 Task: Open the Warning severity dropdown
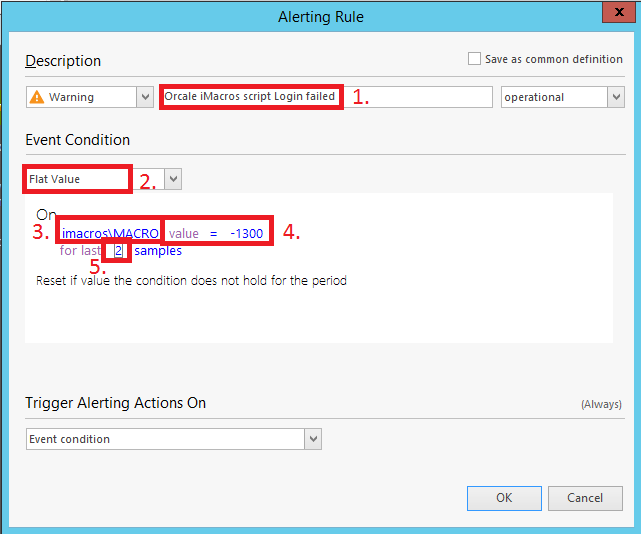tap(145, 97)
